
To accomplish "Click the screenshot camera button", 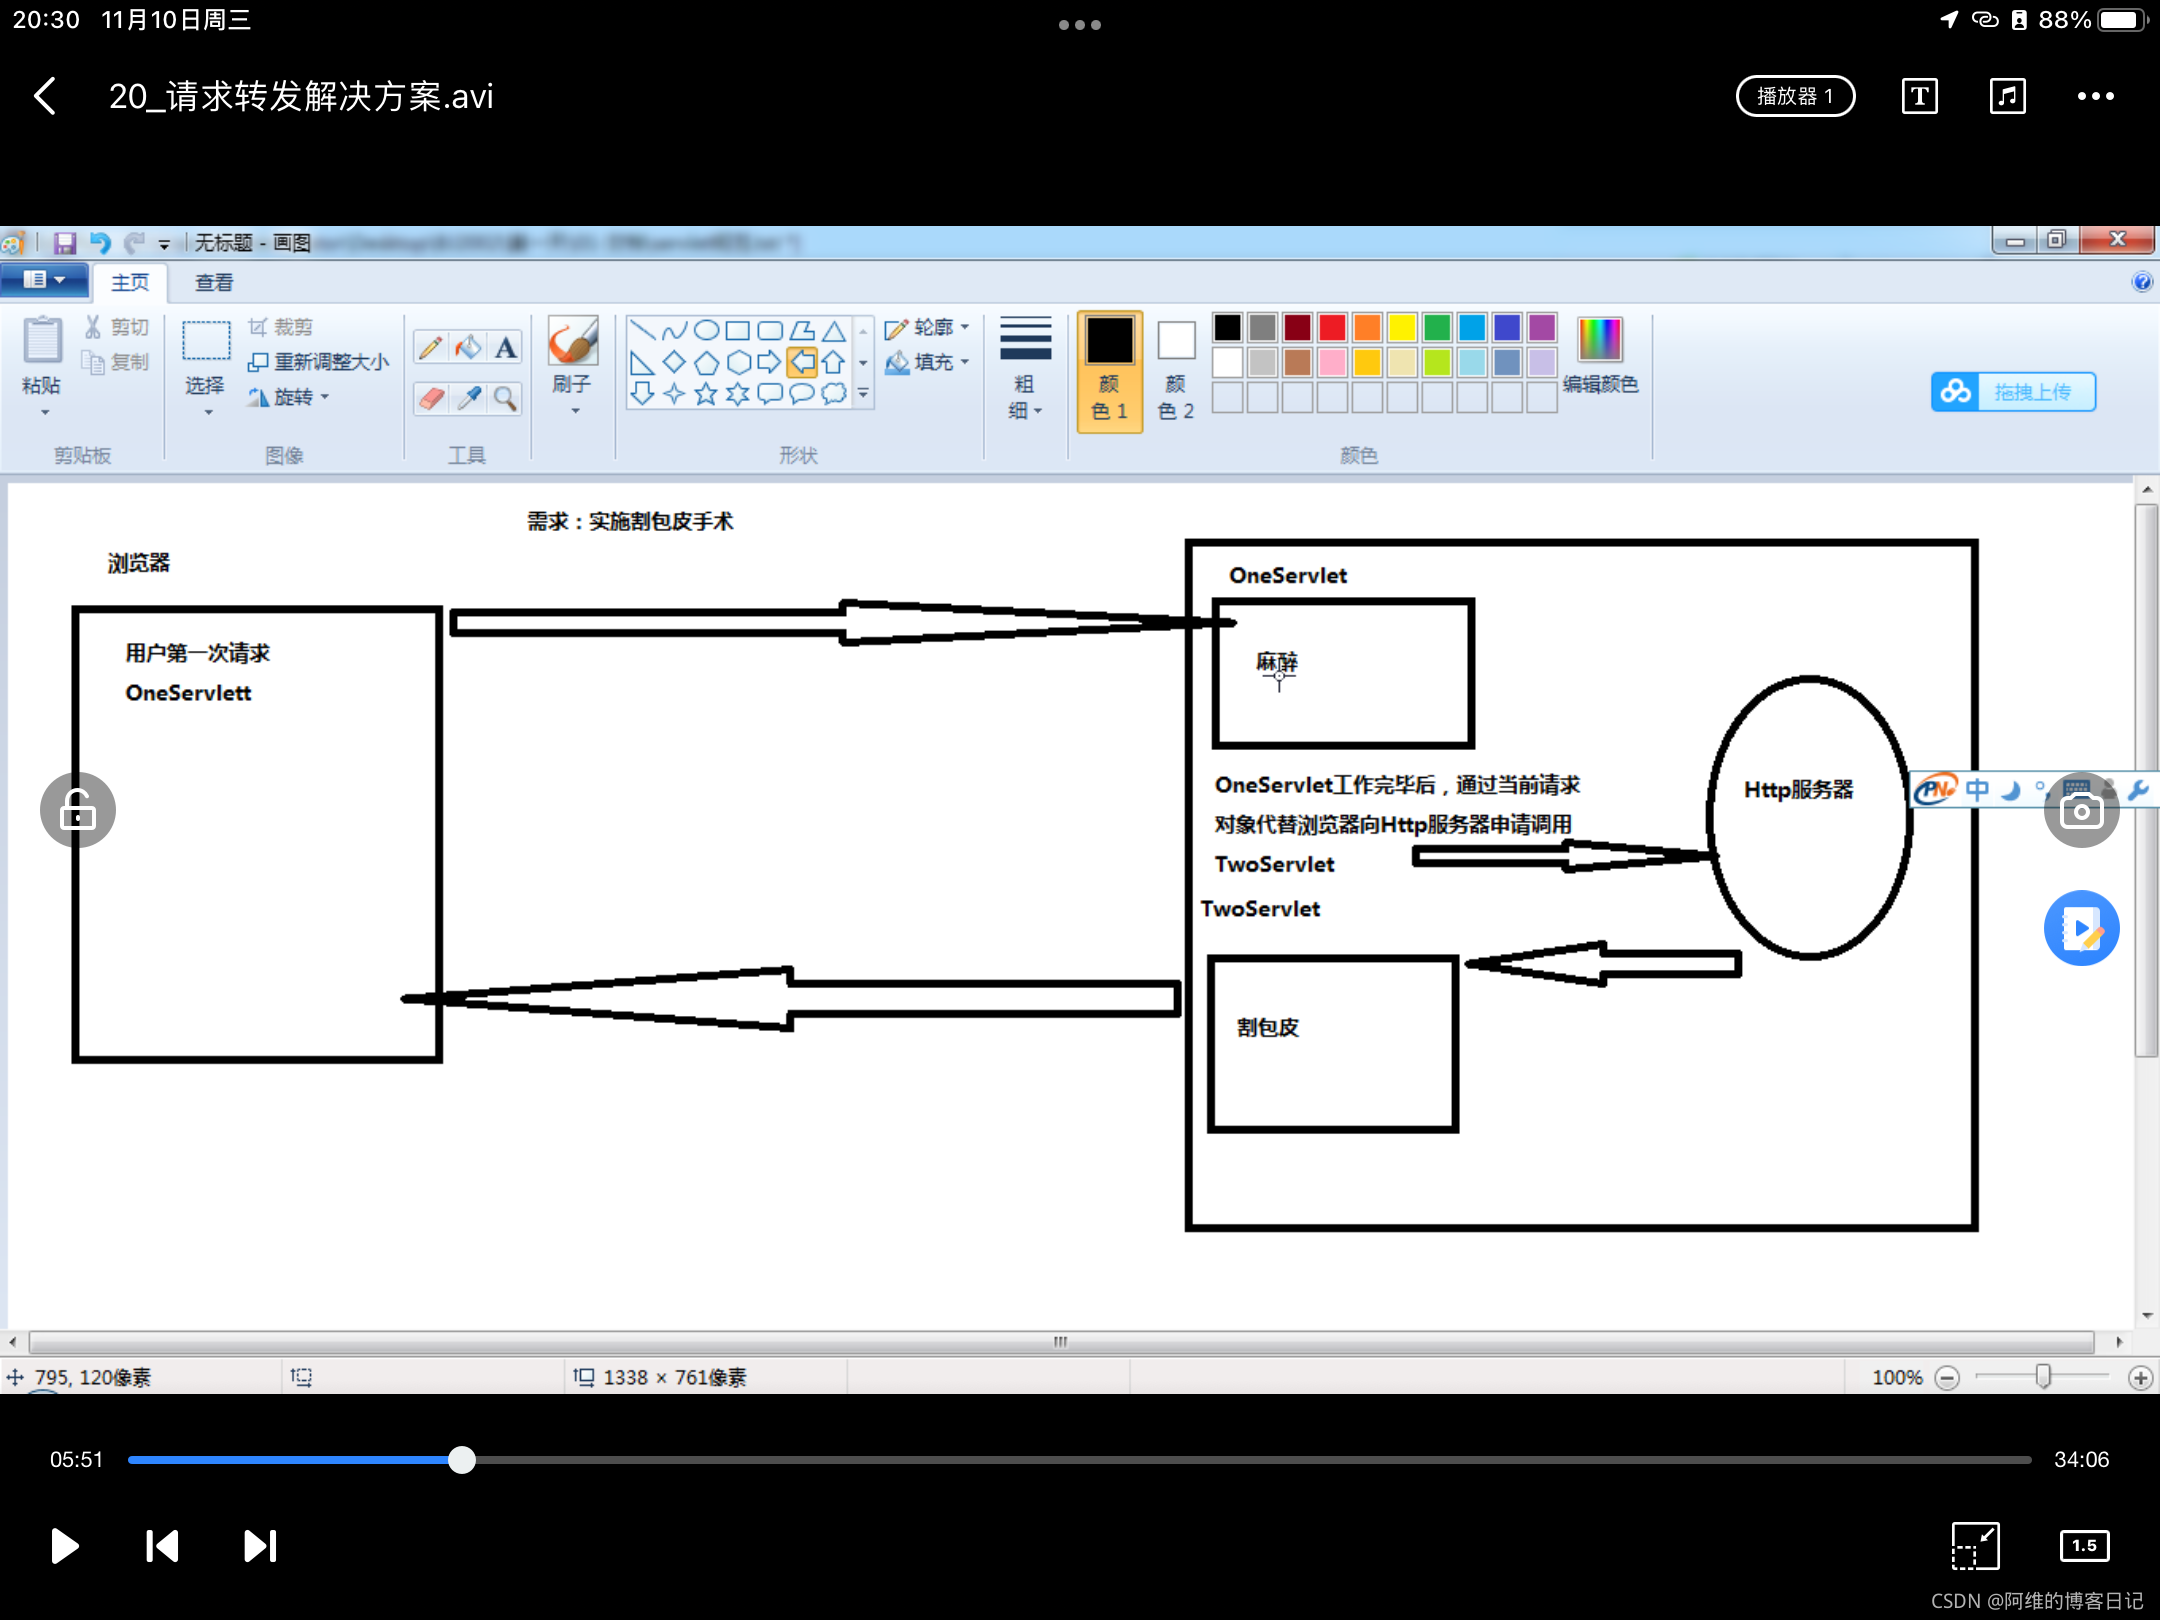I will 2081,811.
